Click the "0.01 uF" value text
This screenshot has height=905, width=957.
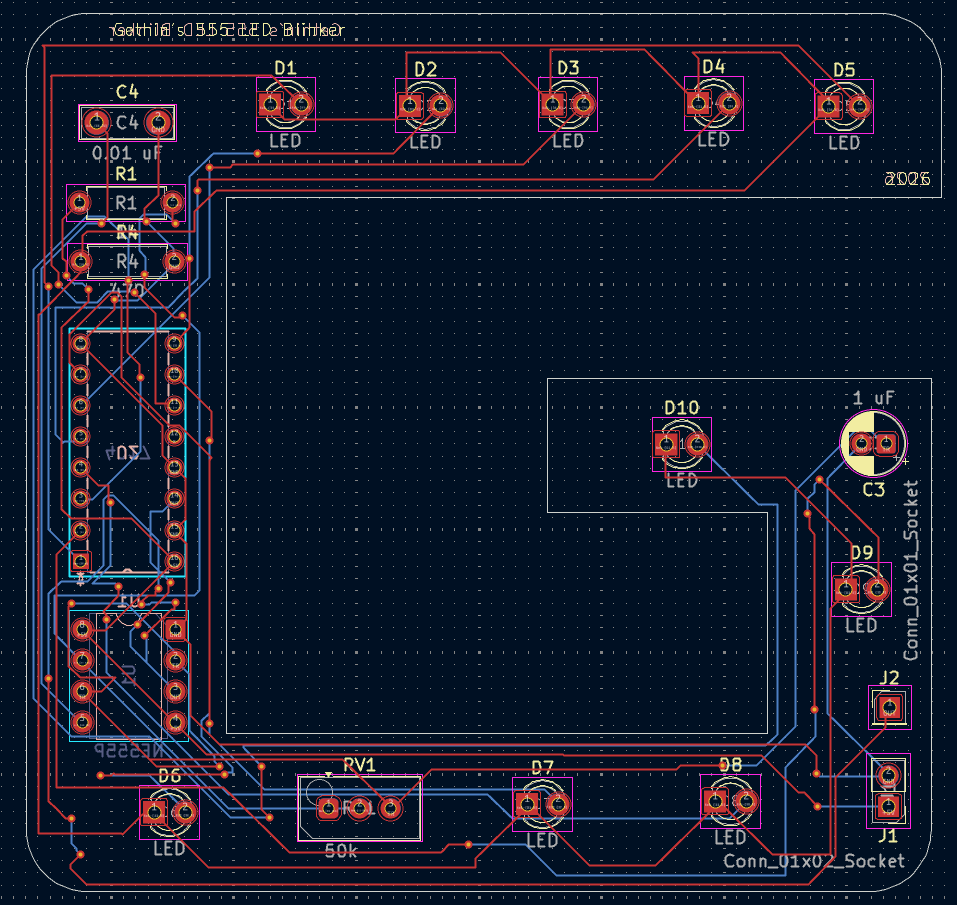coord(128,153)
